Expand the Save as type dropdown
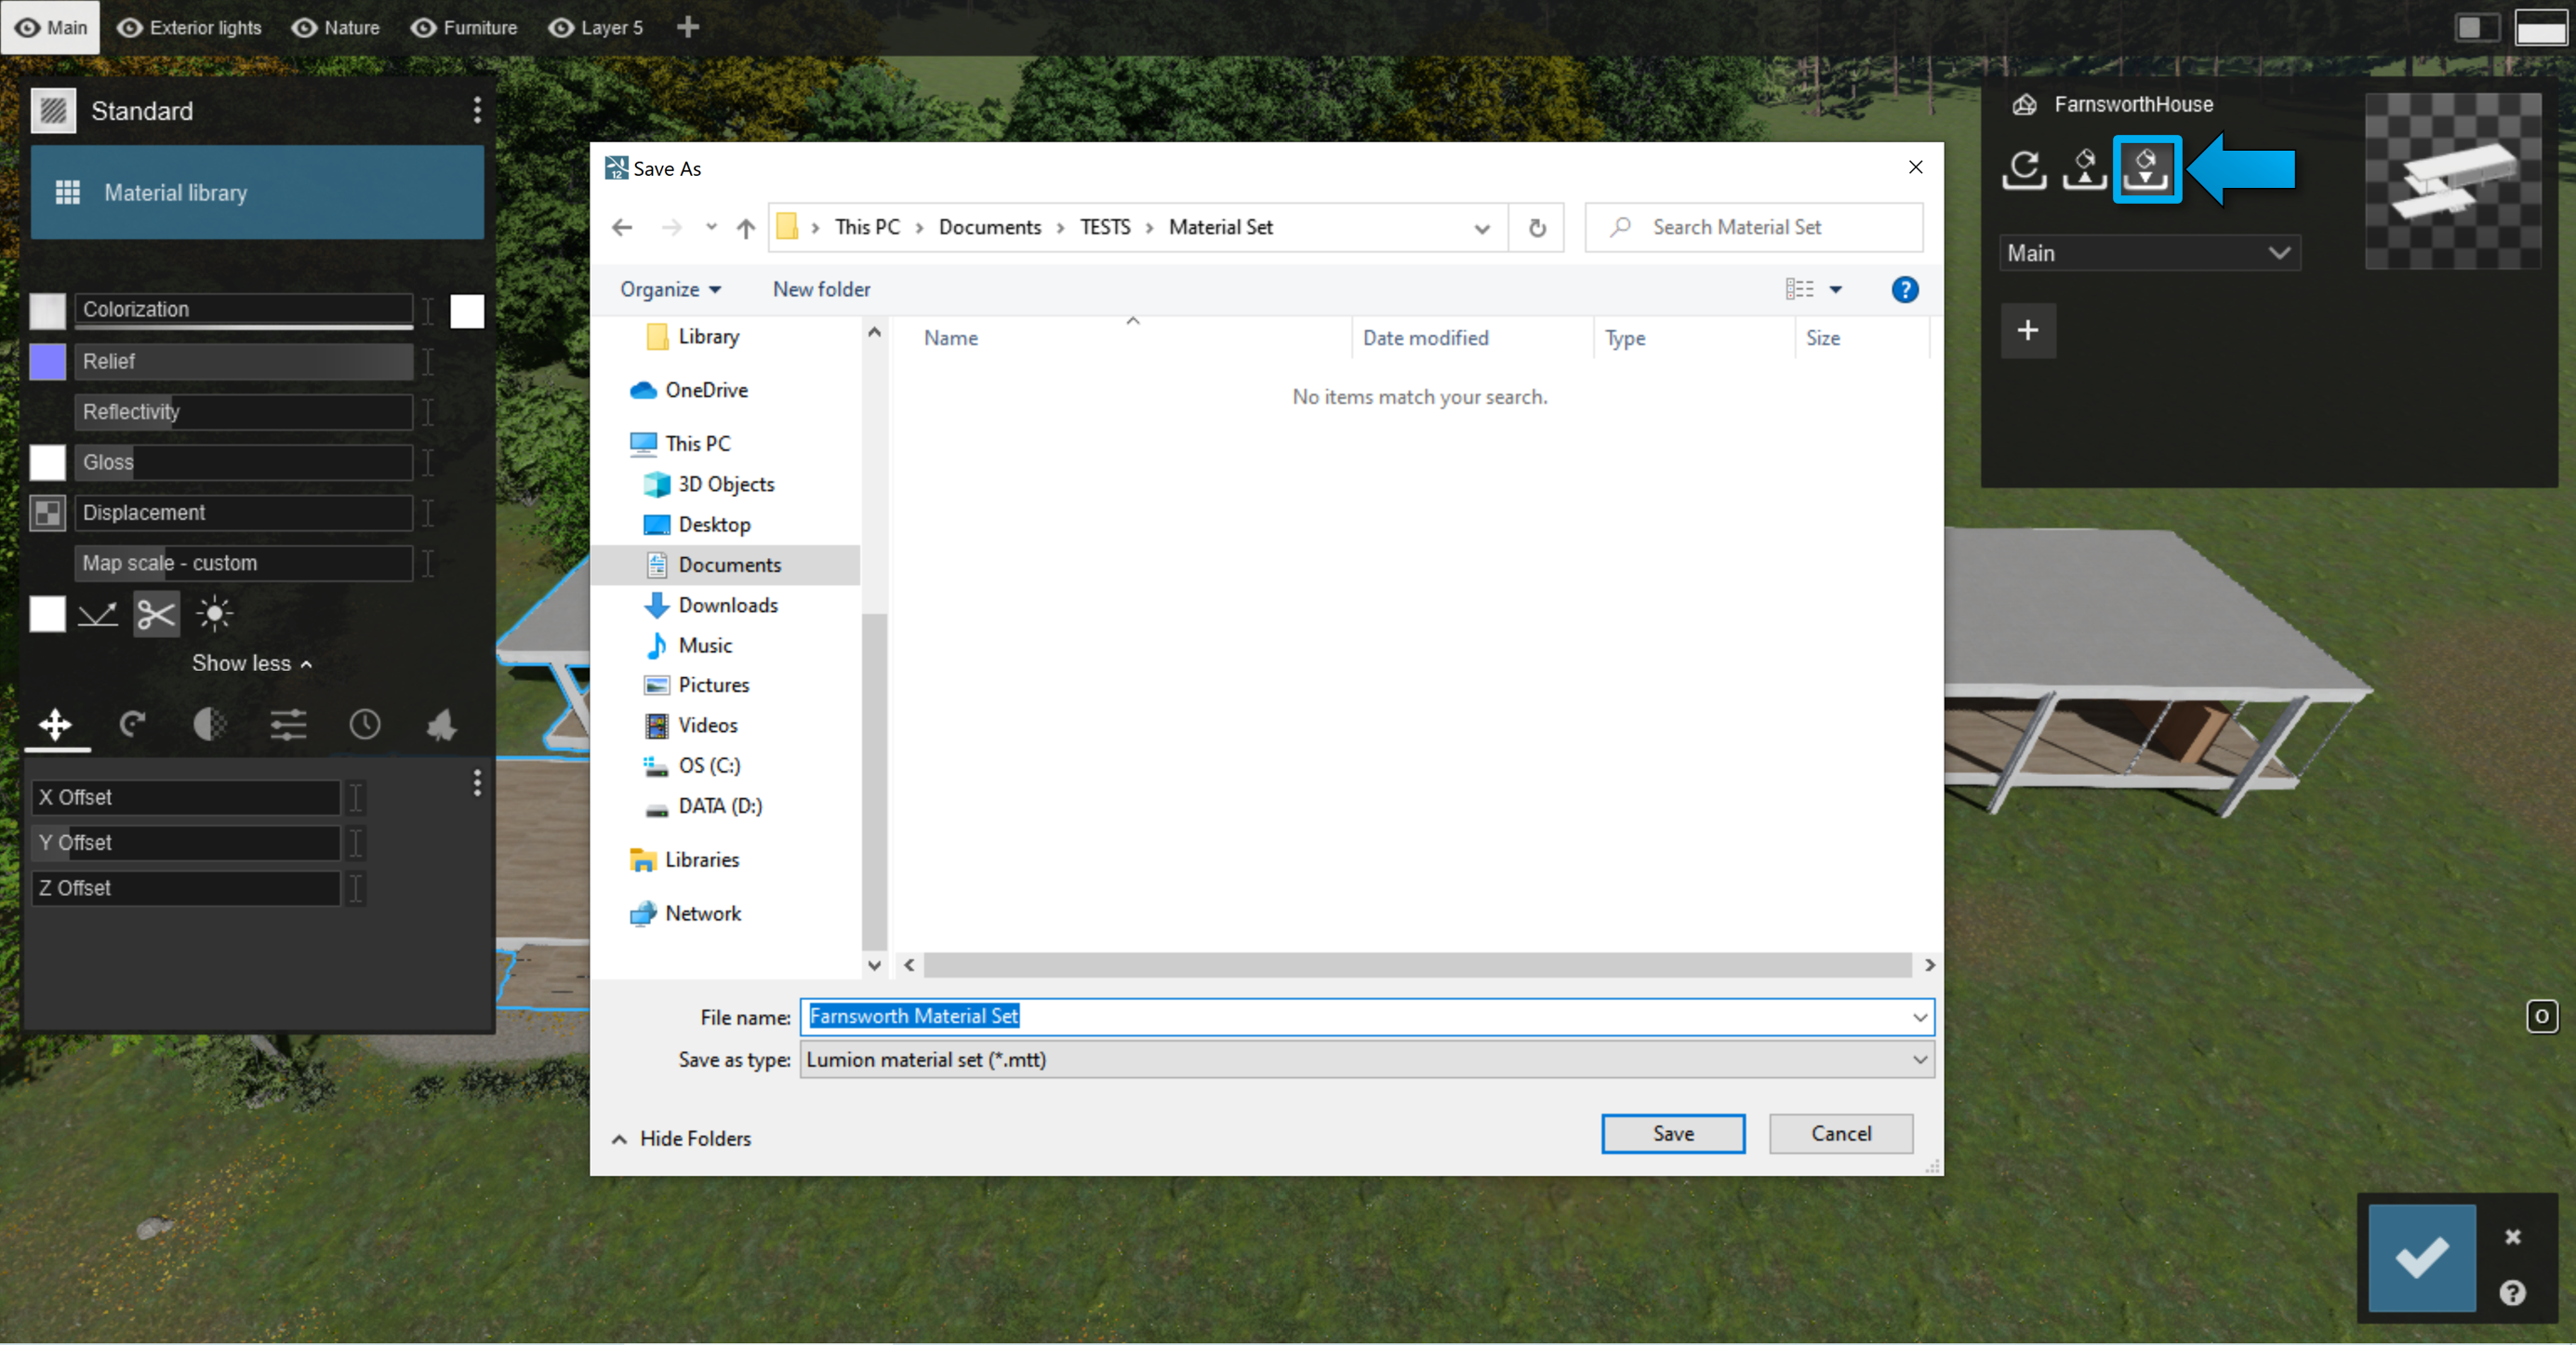The width and height of the screenshot is (2576, 1345). pos(1366,1060)
